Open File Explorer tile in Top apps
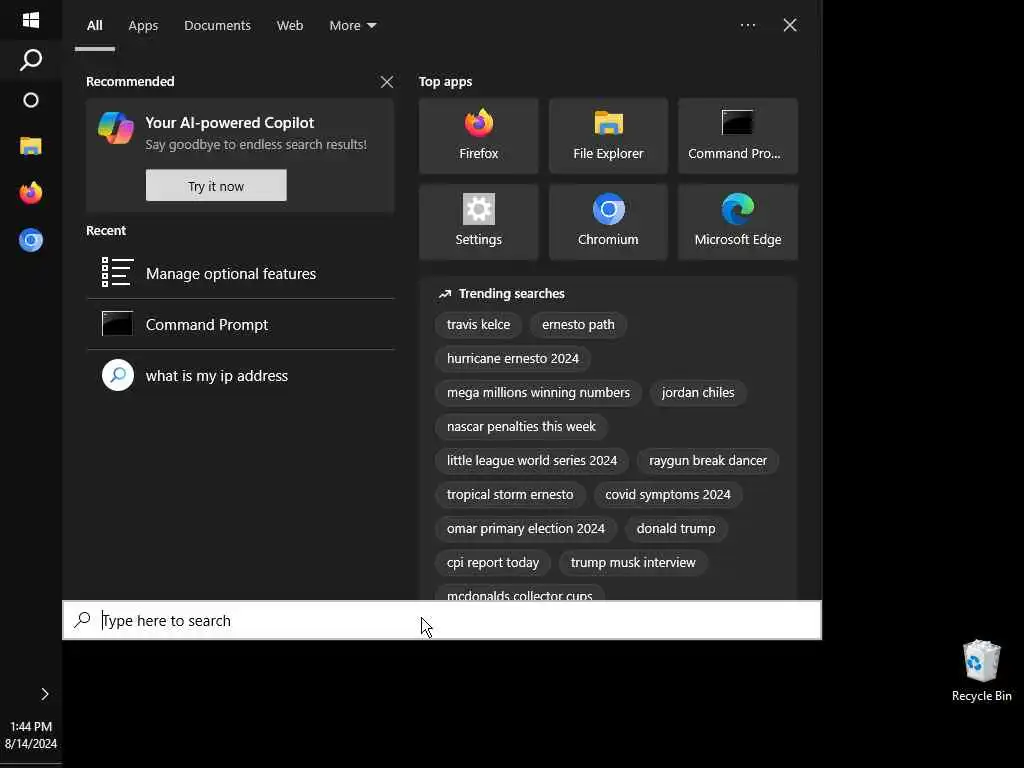The image size is (1024, 768). point(608,136)
